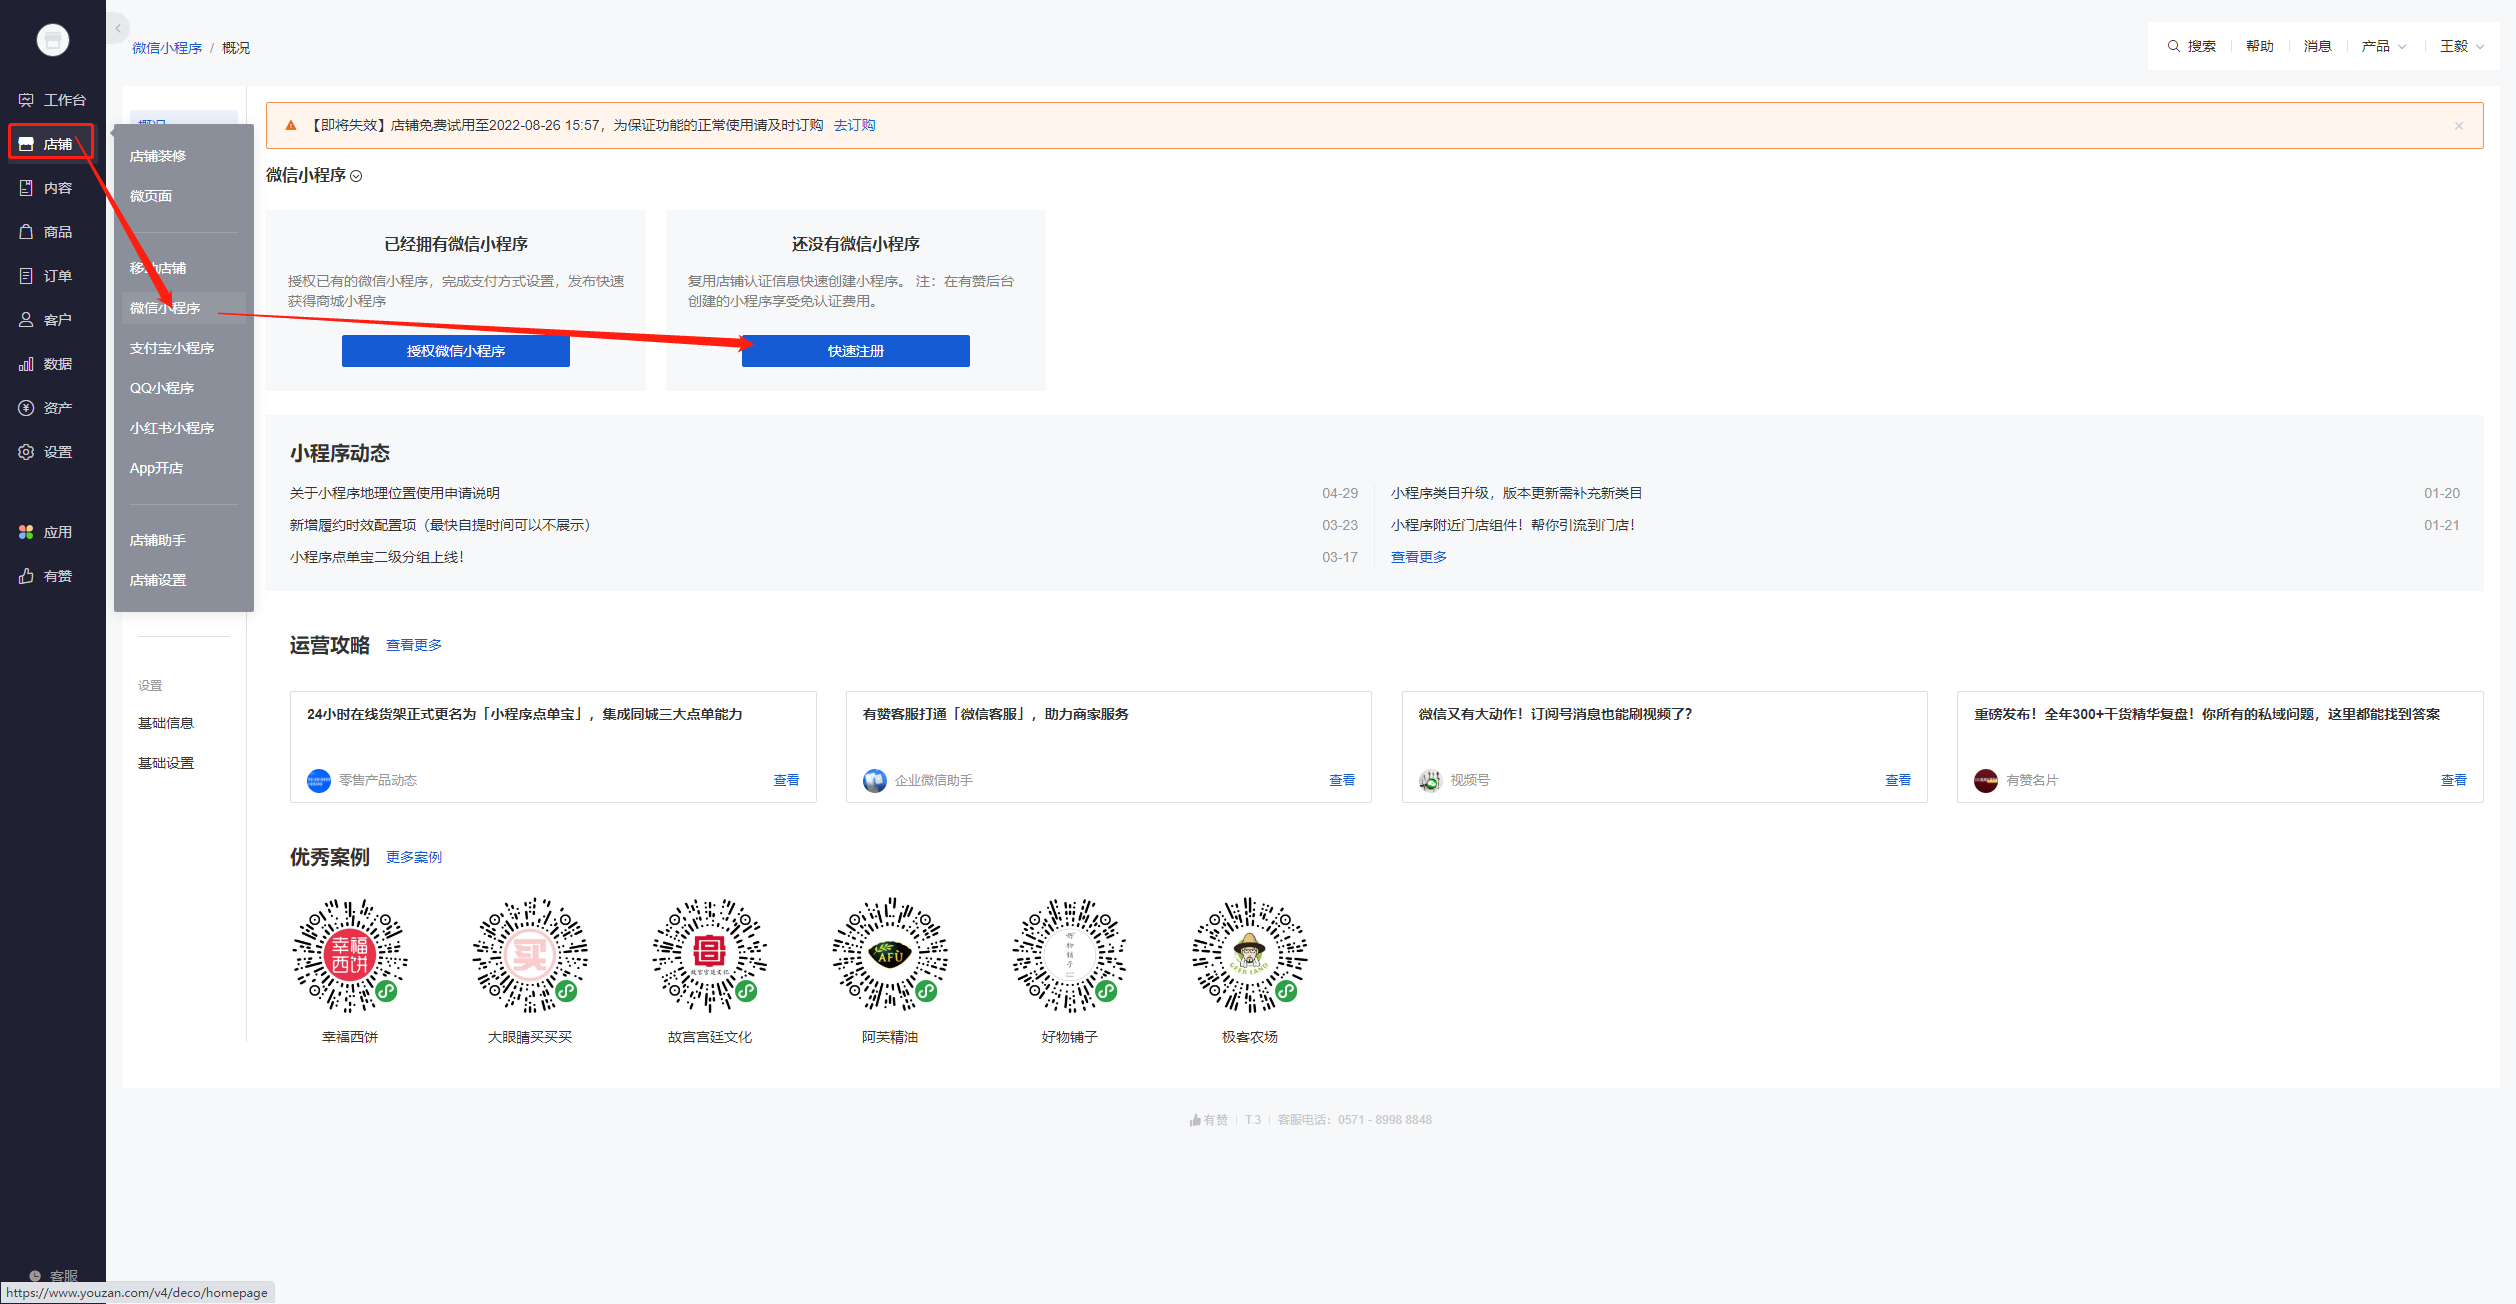
Task: Dismiss the trial expiry warning banner
Action: [2458, 126]
